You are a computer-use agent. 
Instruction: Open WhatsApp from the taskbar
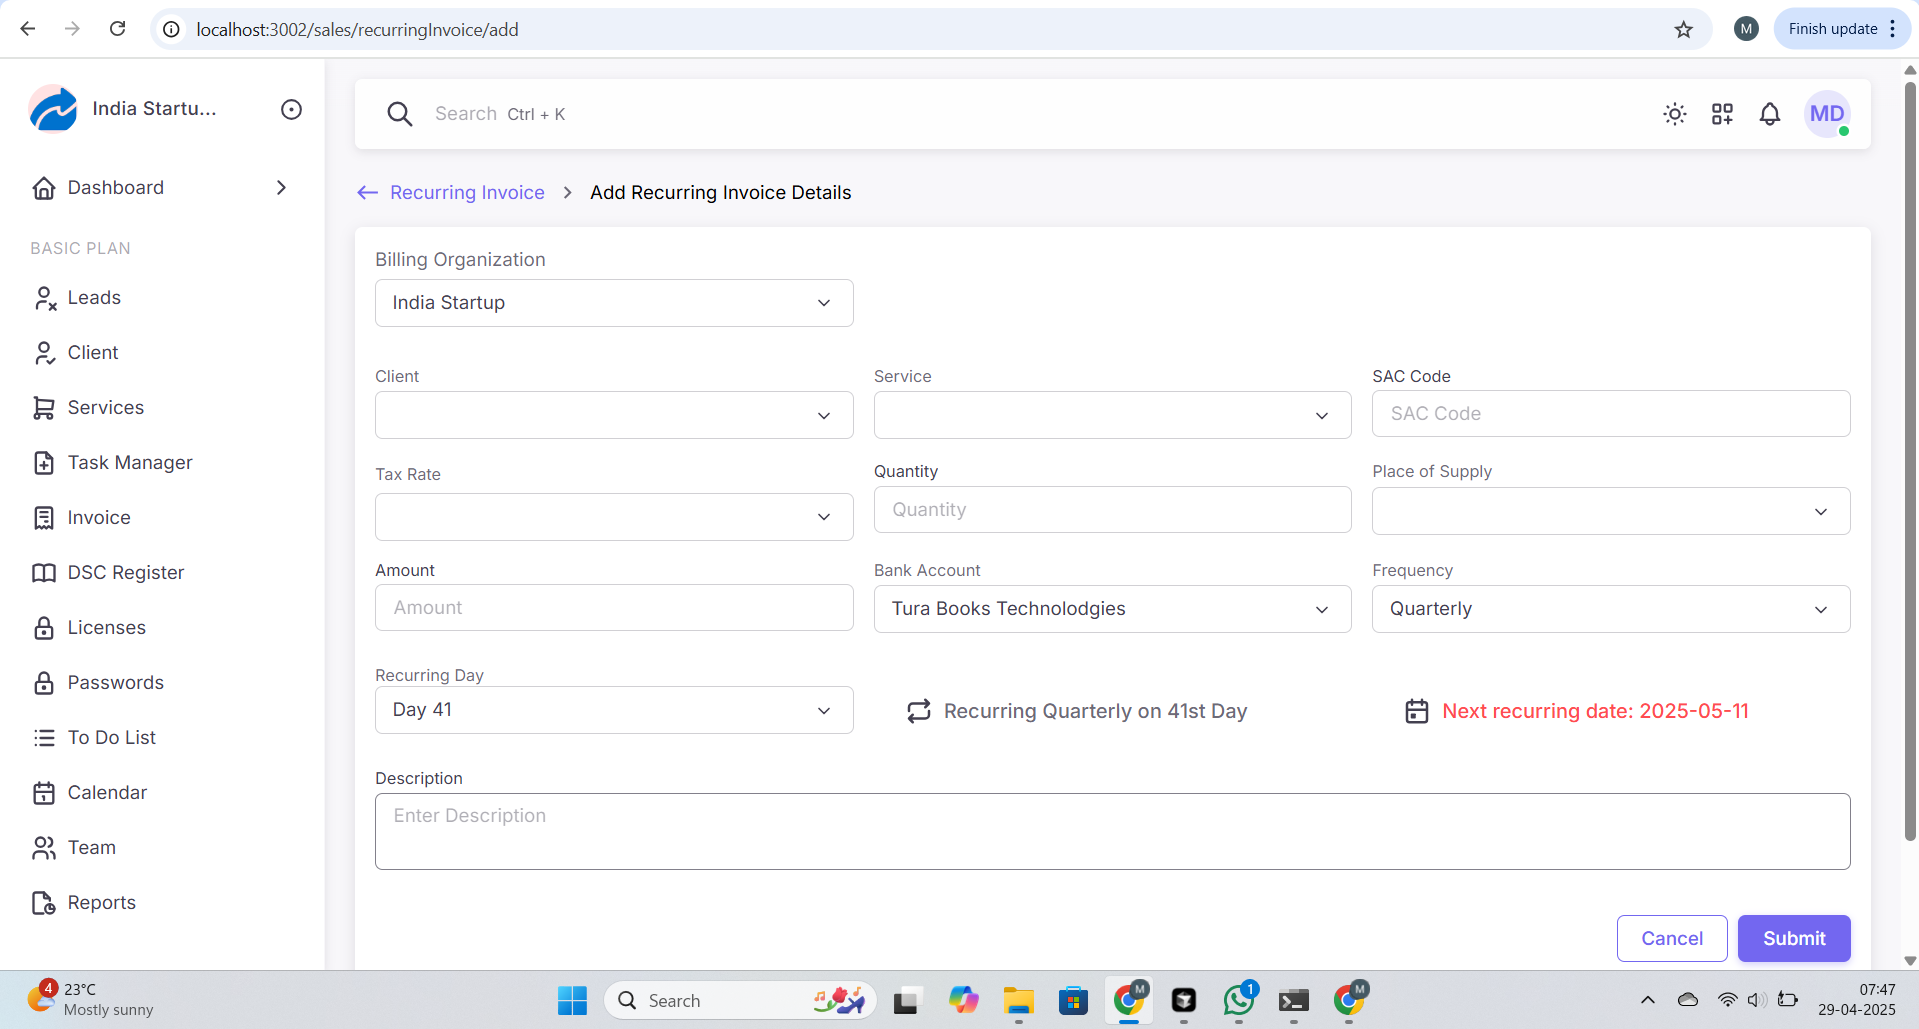[x=1238, y=1000]
